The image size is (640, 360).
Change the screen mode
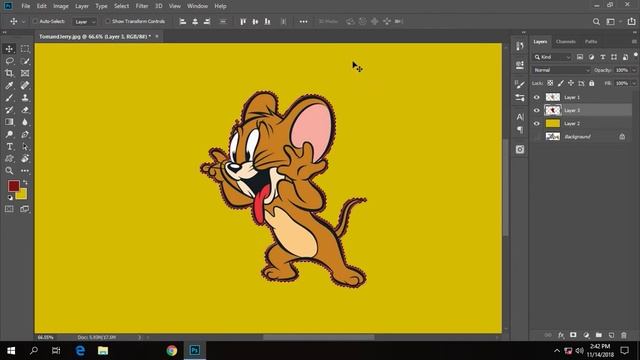click(x=24, y=209)
